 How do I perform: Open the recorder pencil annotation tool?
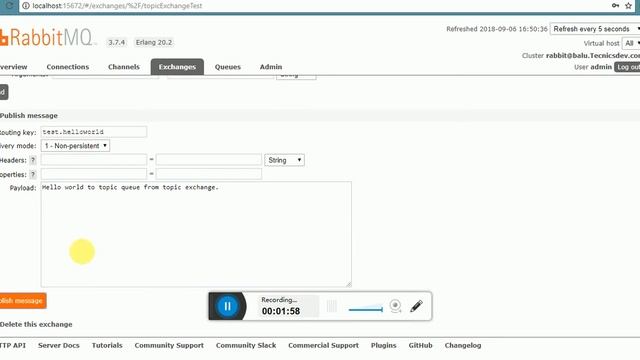pyautogui.click(x=416, y=306)
